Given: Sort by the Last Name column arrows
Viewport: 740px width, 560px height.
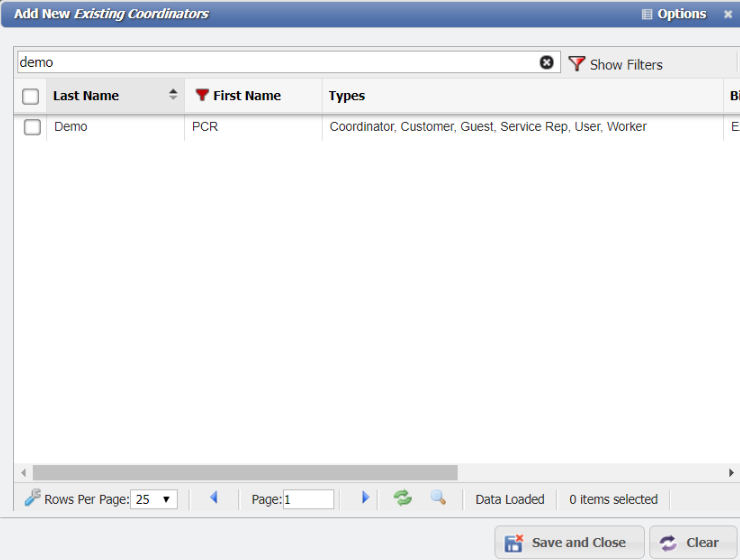Looking at the screenshot, I should click(173, 95).
